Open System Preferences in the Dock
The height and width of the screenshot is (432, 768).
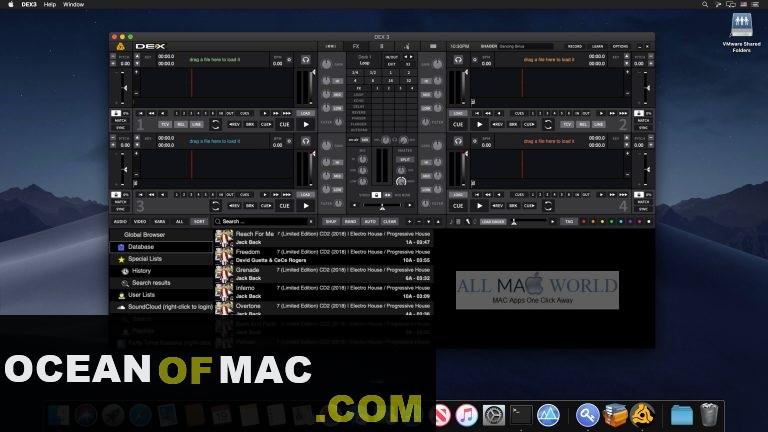click(x=494, y=415)
